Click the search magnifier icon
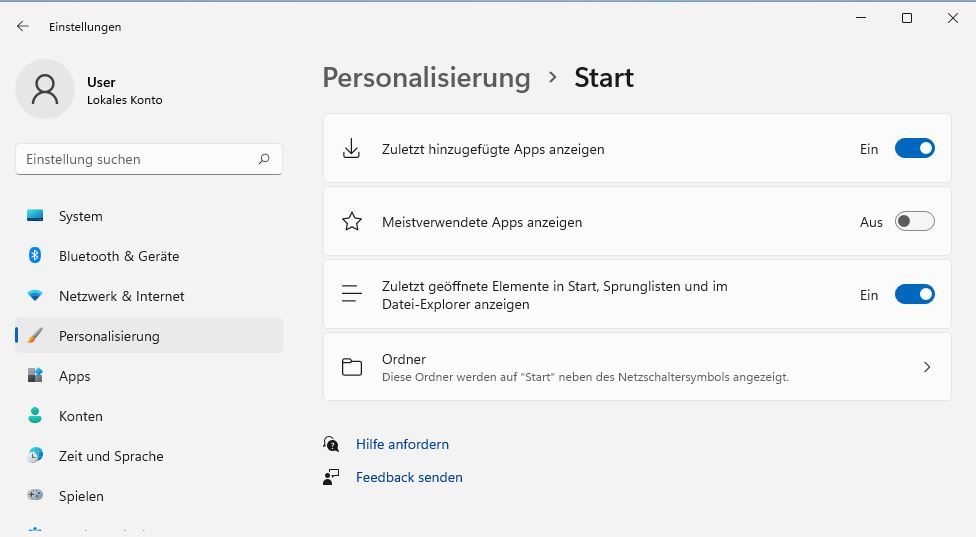The height and width of the screenshot is (537, 976). coord(264,159)
